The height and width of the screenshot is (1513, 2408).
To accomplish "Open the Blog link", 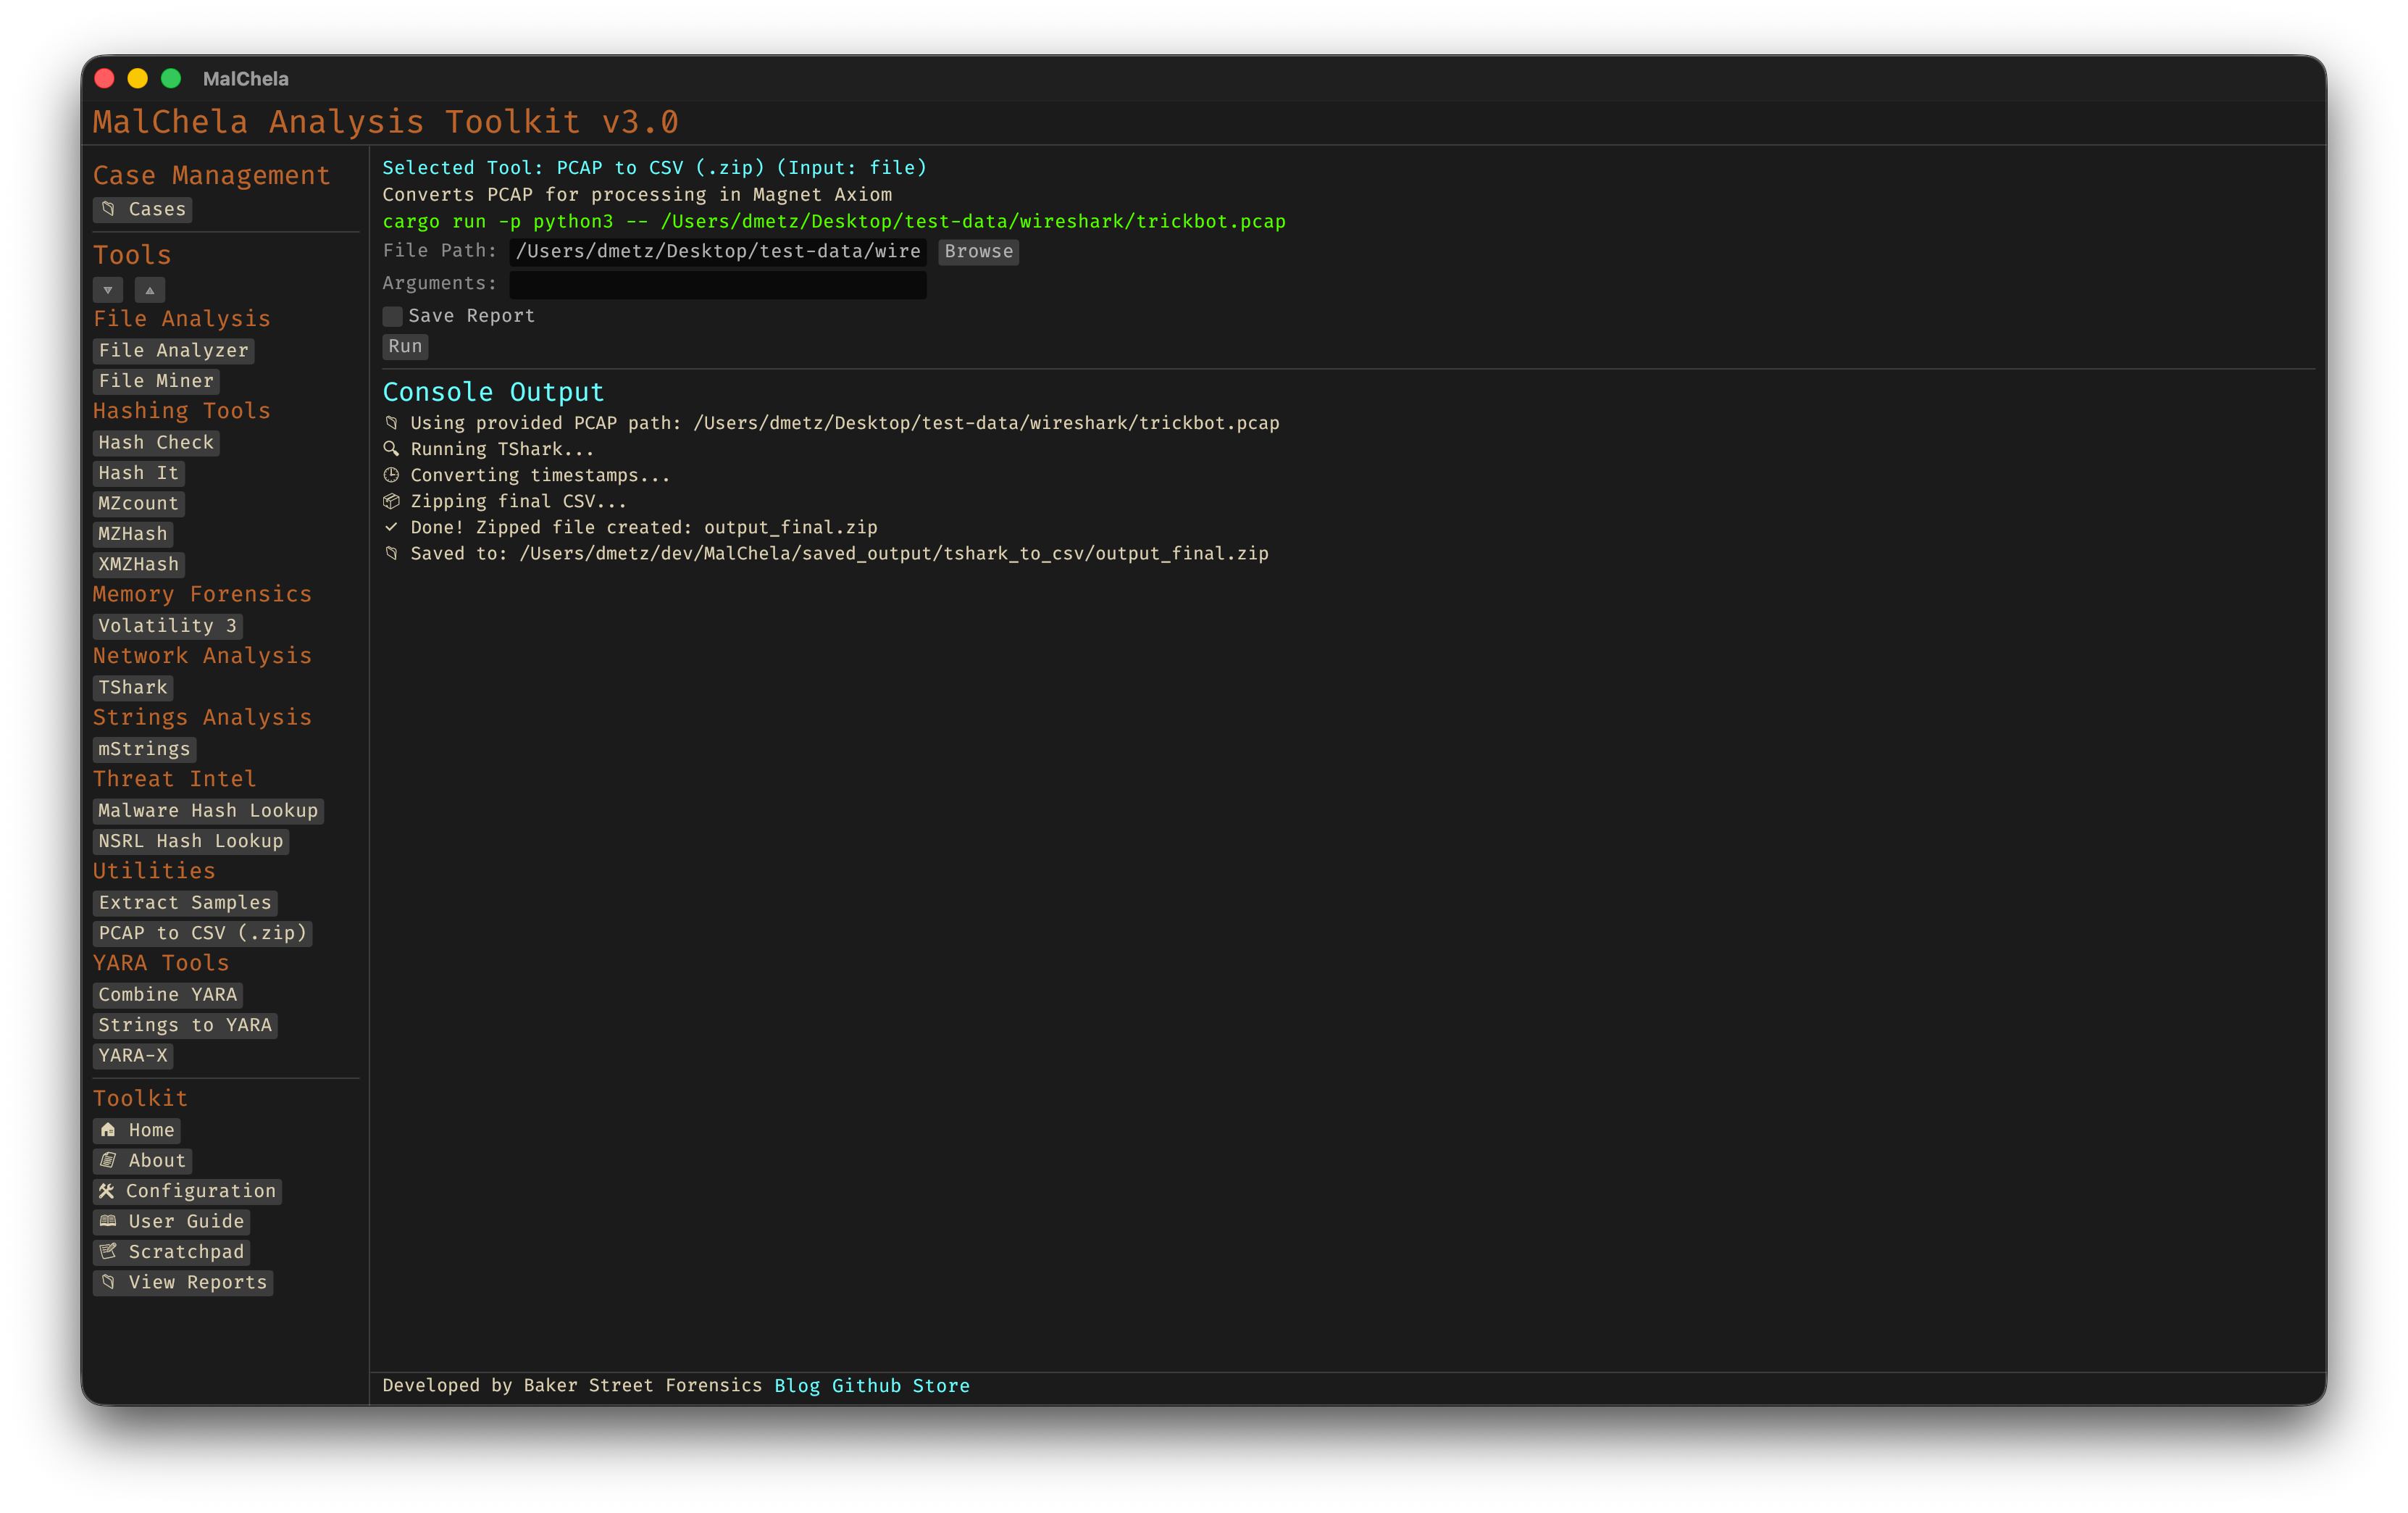I will pyautogui.click(x=797, y=1385).
